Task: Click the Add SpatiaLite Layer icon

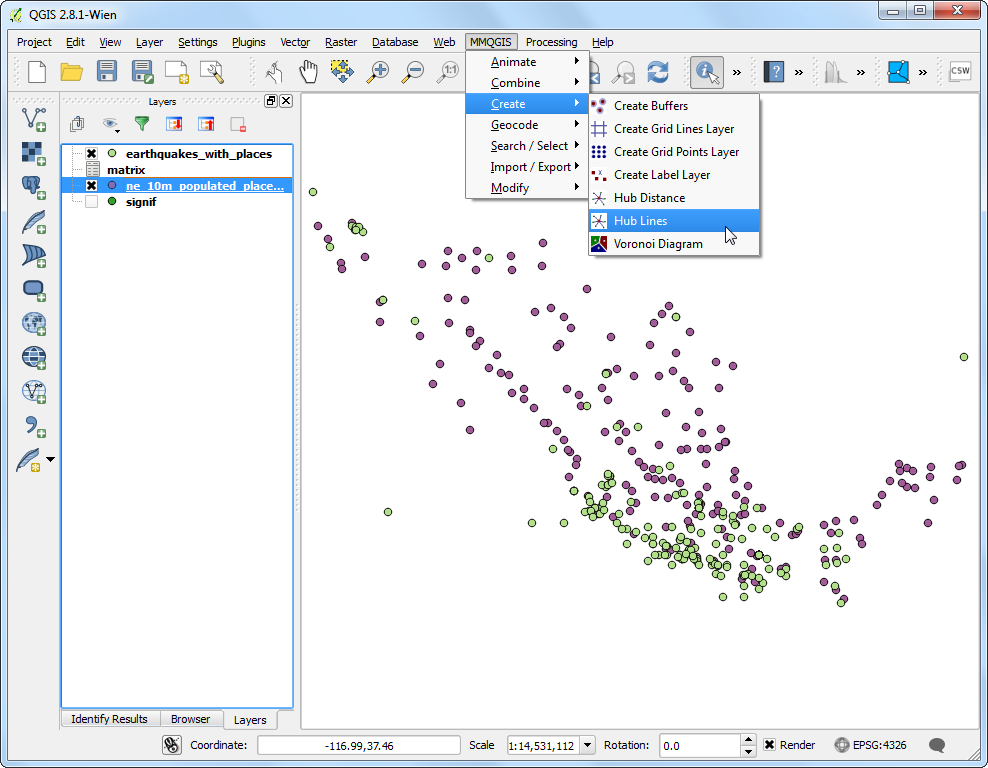Action: pyautogui.click(x=33, y=221)
